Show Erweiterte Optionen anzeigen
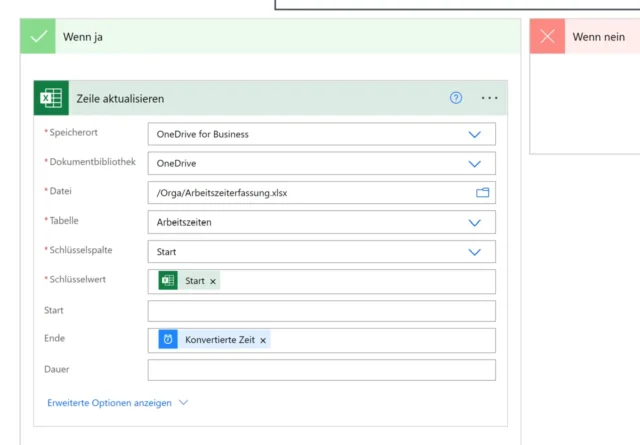The height and width of the screenshot is (445, 640). tap(117, 403)
